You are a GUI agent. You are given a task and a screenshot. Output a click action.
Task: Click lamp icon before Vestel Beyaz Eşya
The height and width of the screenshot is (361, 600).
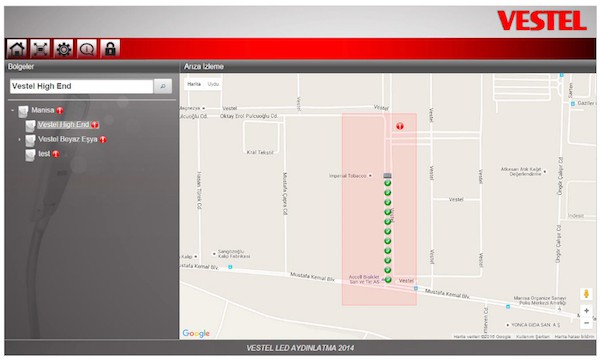point(31,140)
